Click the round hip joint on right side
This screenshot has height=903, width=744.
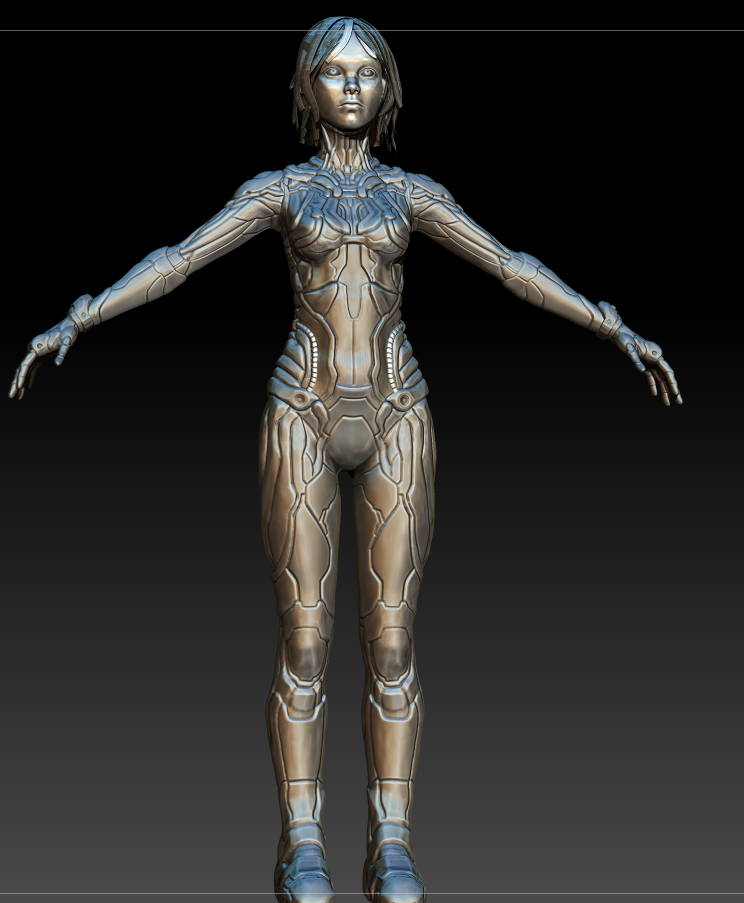[x=403, y=399]
